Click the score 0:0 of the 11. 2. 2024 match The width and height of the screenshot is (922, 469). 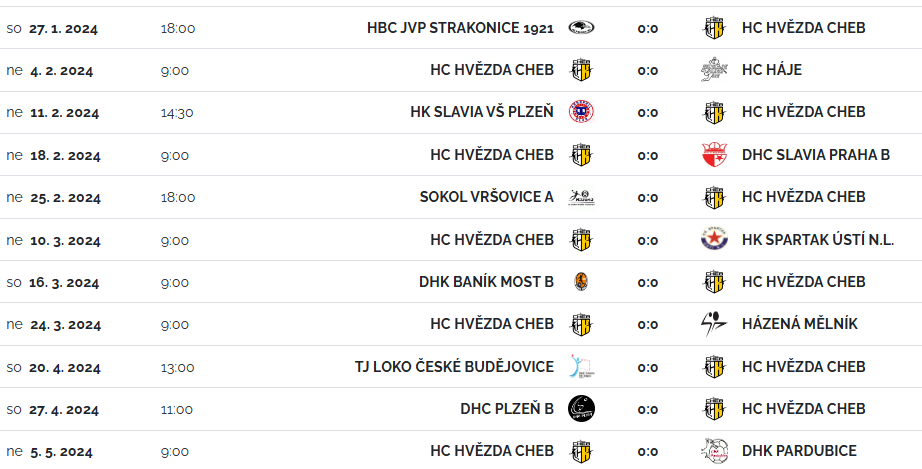(647, 112)
